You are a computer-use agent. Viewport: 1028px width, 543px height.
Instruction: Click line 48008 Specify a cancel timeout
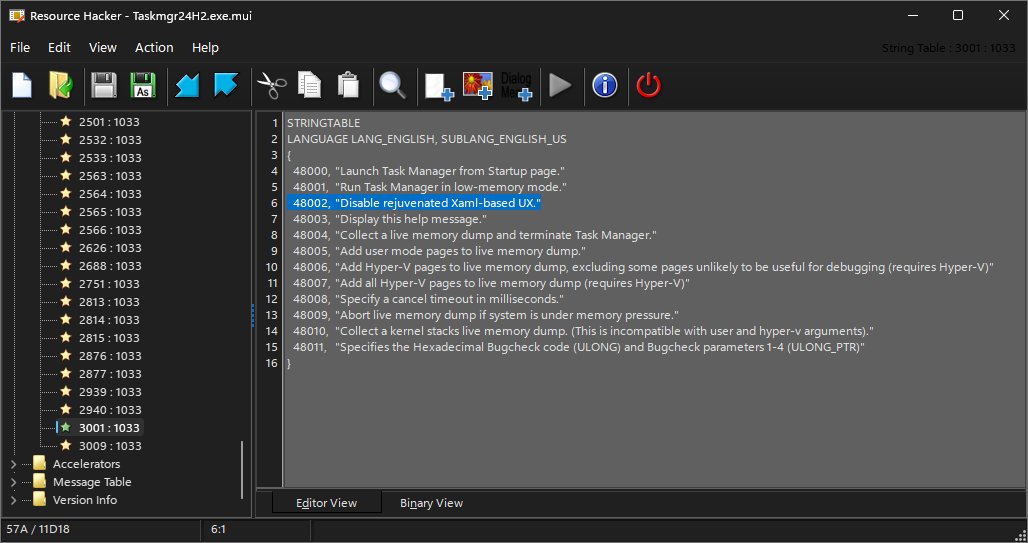pyautogui.click(x=428, y=299)
